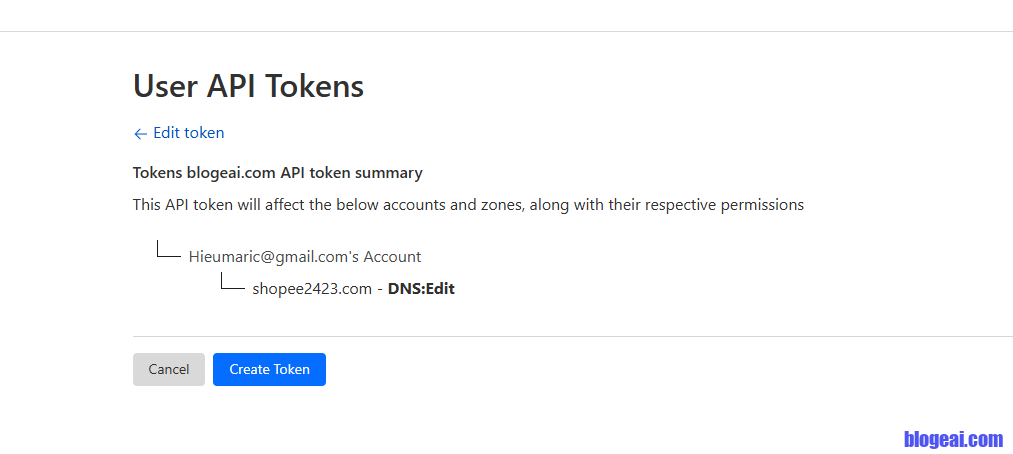The image size is (1013, 454).
Task: Click the bold DNS:Edit permission label
Action: point(421,289)
